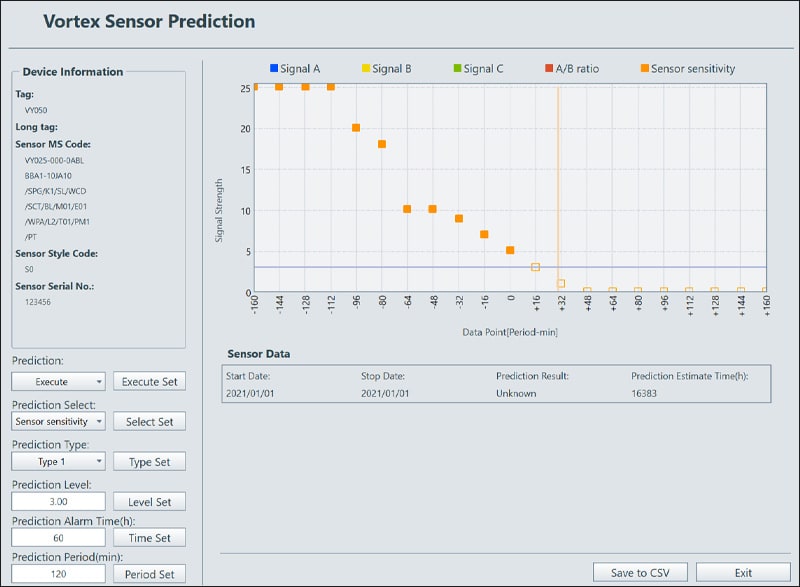The height and width of the screenshot is (587, 800).
Task: Click the Type Set button
Action: point(149,461)
